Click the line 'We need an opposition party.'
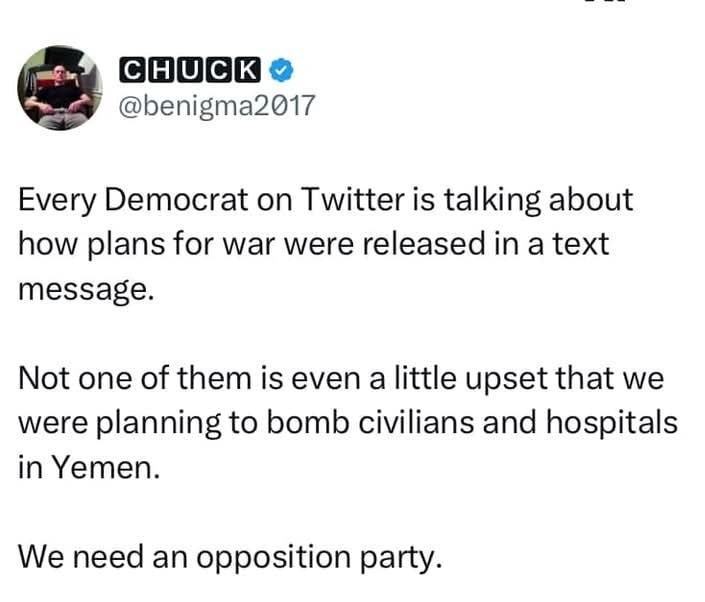 229,556
